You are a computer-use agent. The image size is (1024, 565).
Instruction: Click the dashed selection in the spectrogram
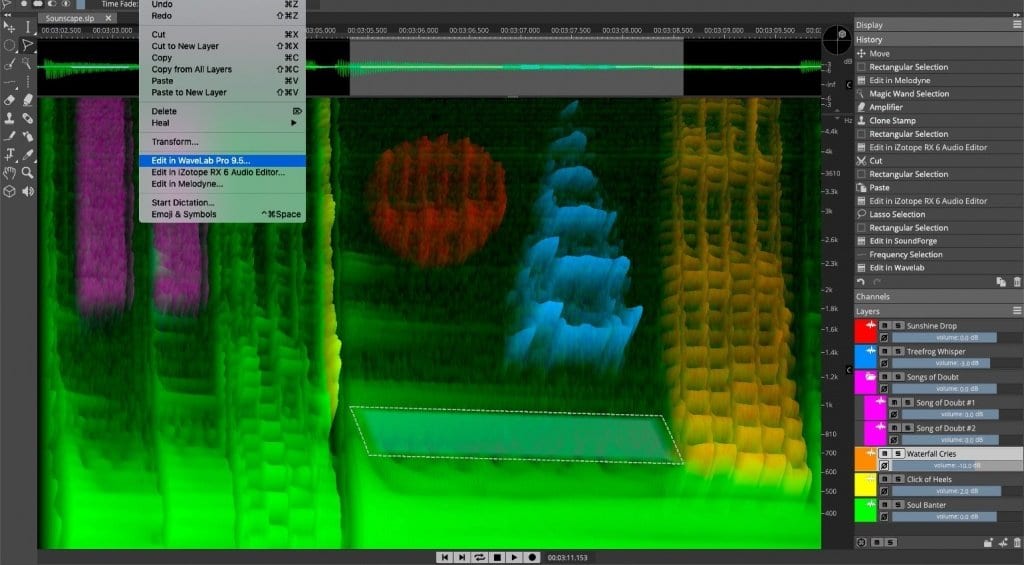[x=517, y=435]
